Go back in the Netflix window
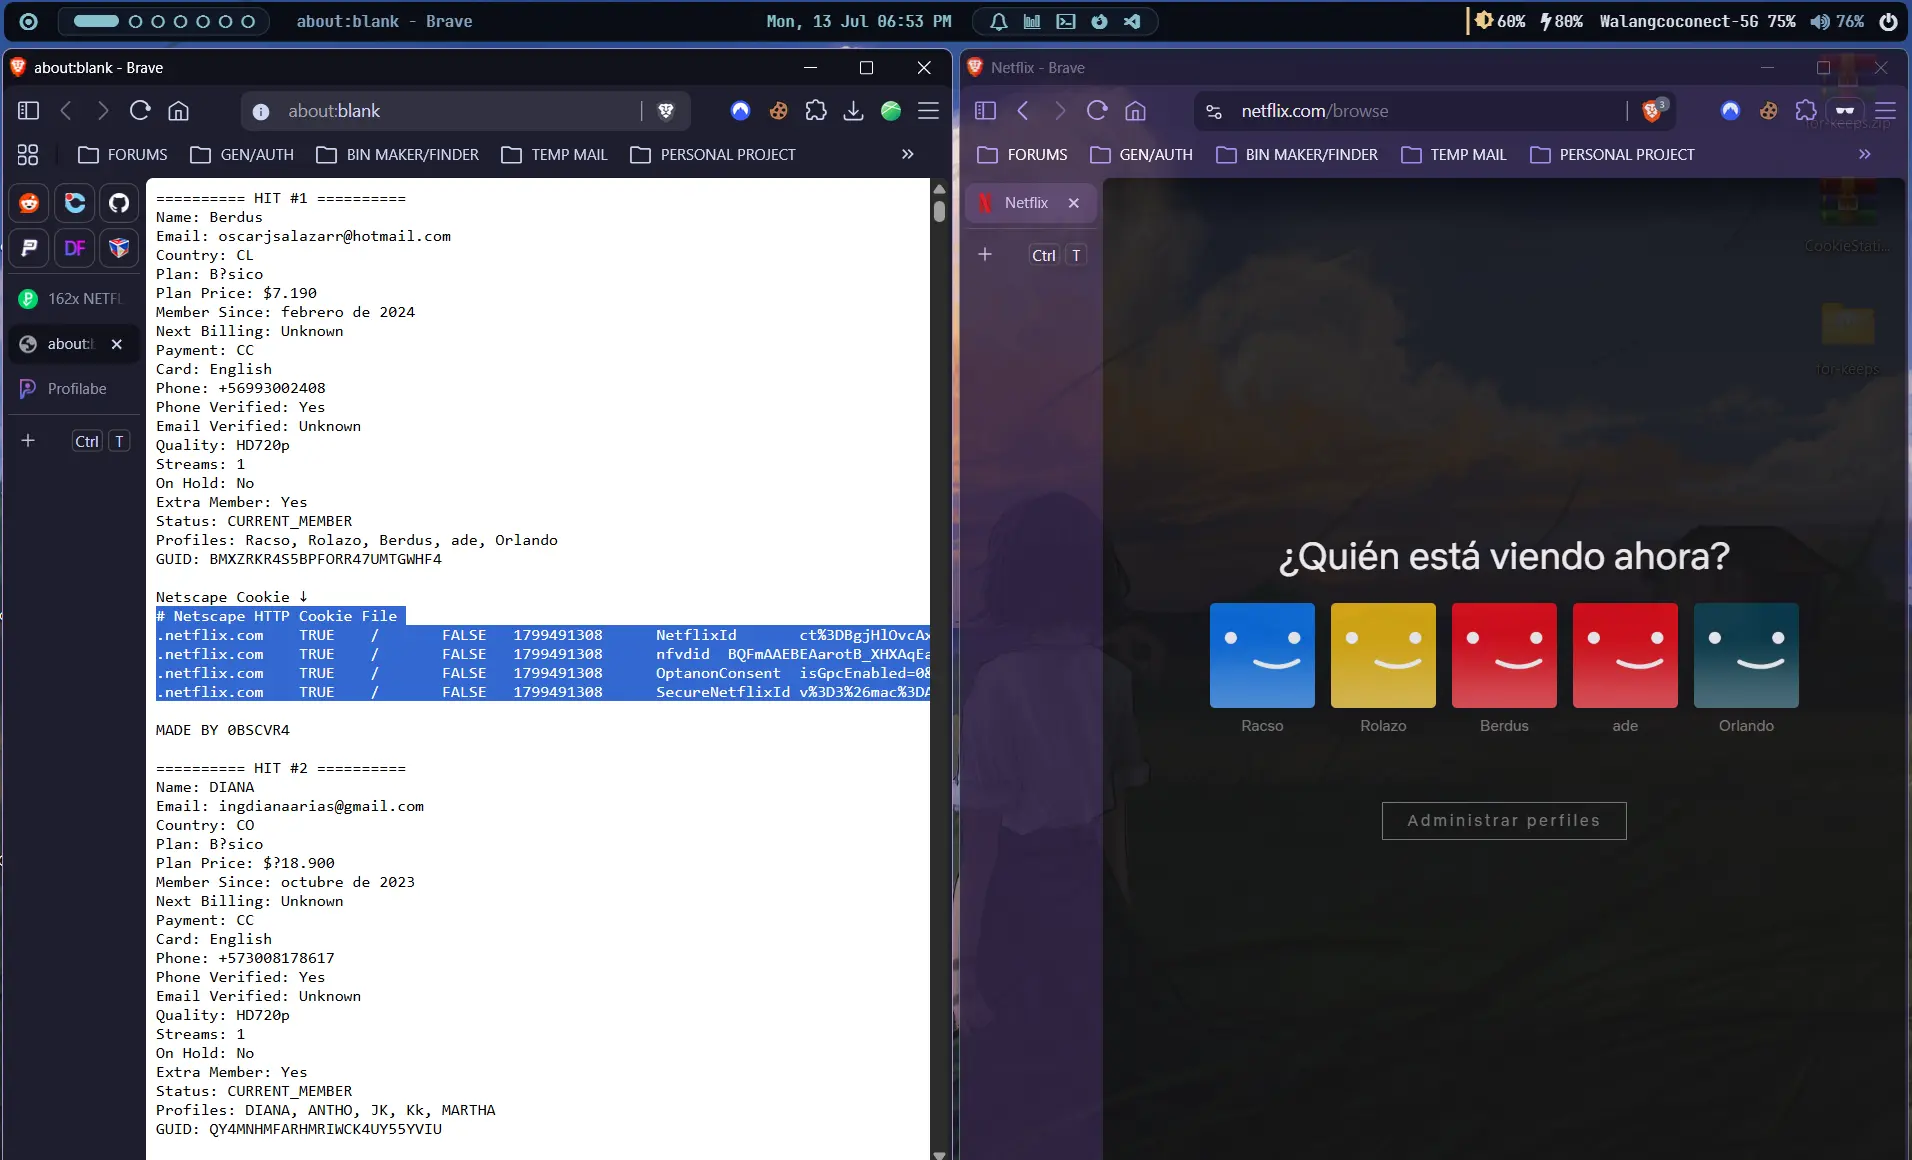 (x=1023, y=111)
